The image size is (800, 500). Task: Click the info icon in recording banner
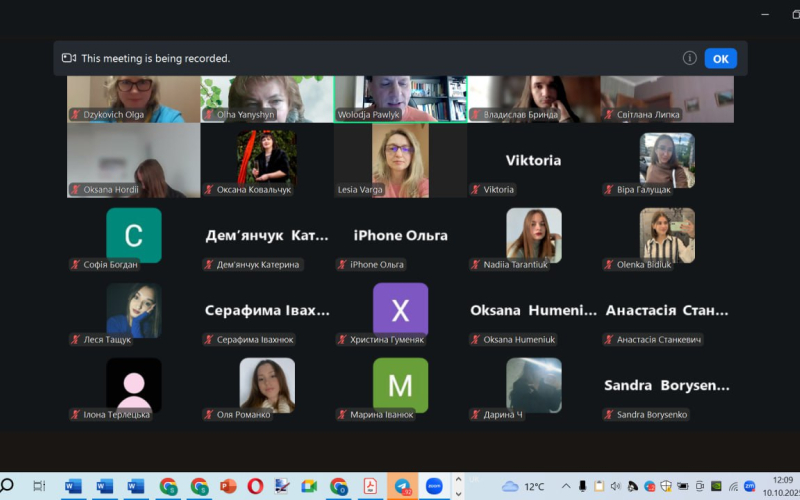tap(689, 58)
